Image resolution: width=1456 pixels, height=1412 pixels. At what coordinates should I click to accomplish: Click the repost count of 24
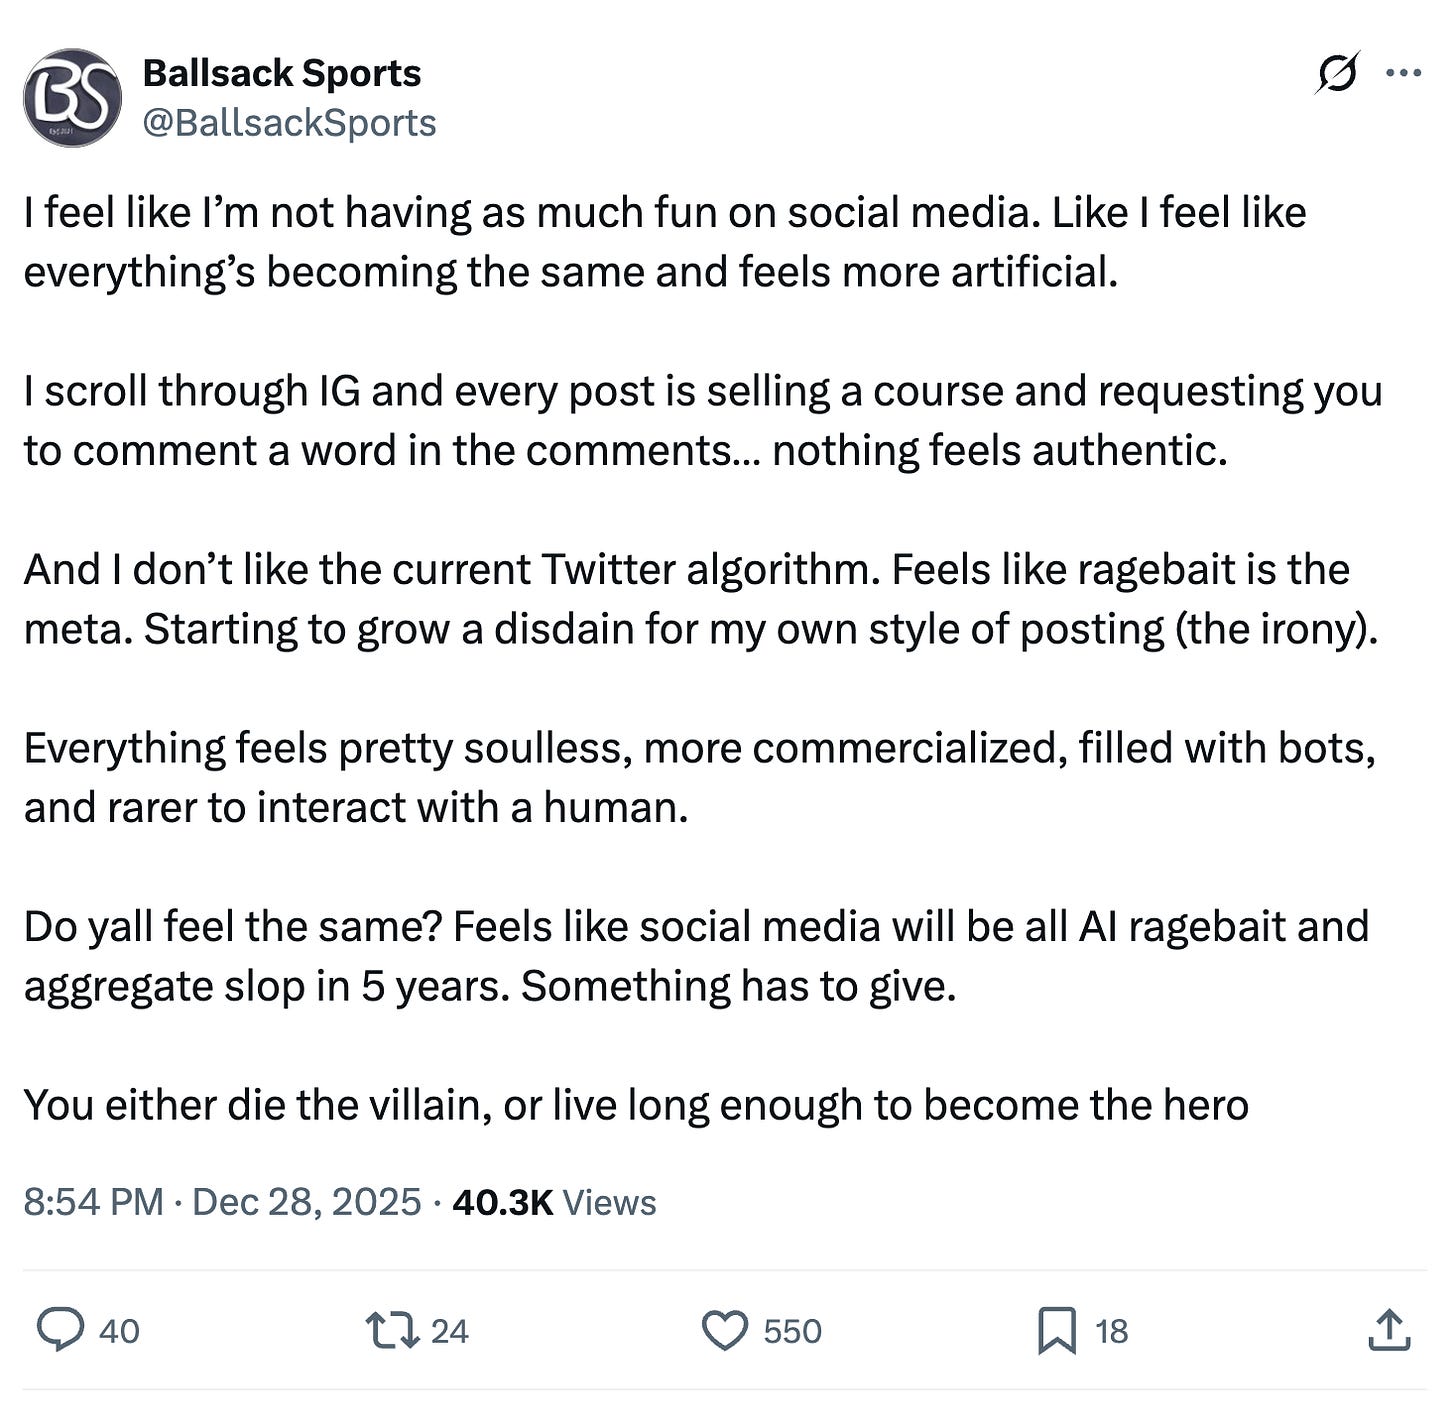449,1331
